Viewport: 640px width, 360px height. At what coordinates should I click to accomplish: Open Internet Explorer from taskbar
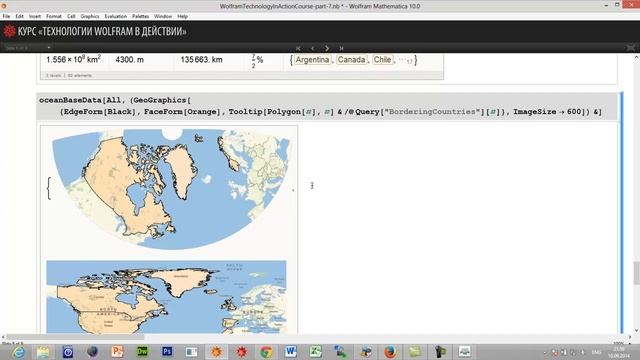pyautogui.click(x=18, y=352)
